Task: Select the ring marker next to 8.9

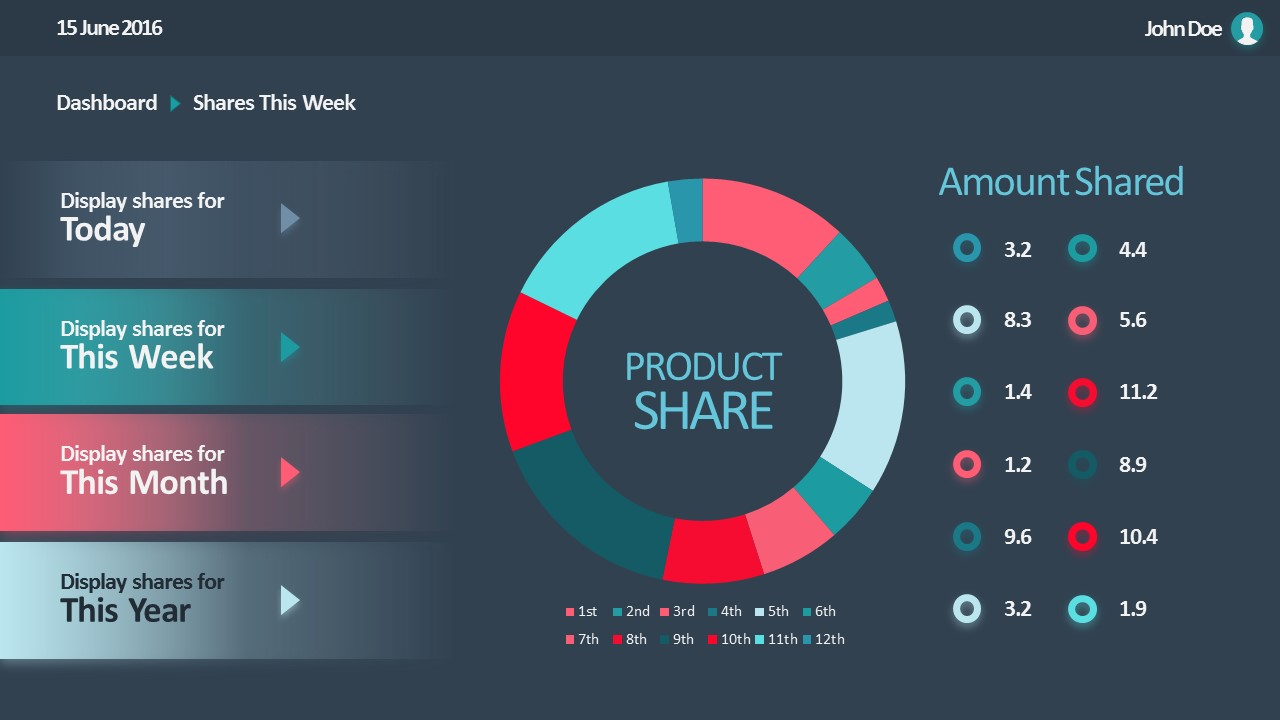Action: [x=1082, y=464]
